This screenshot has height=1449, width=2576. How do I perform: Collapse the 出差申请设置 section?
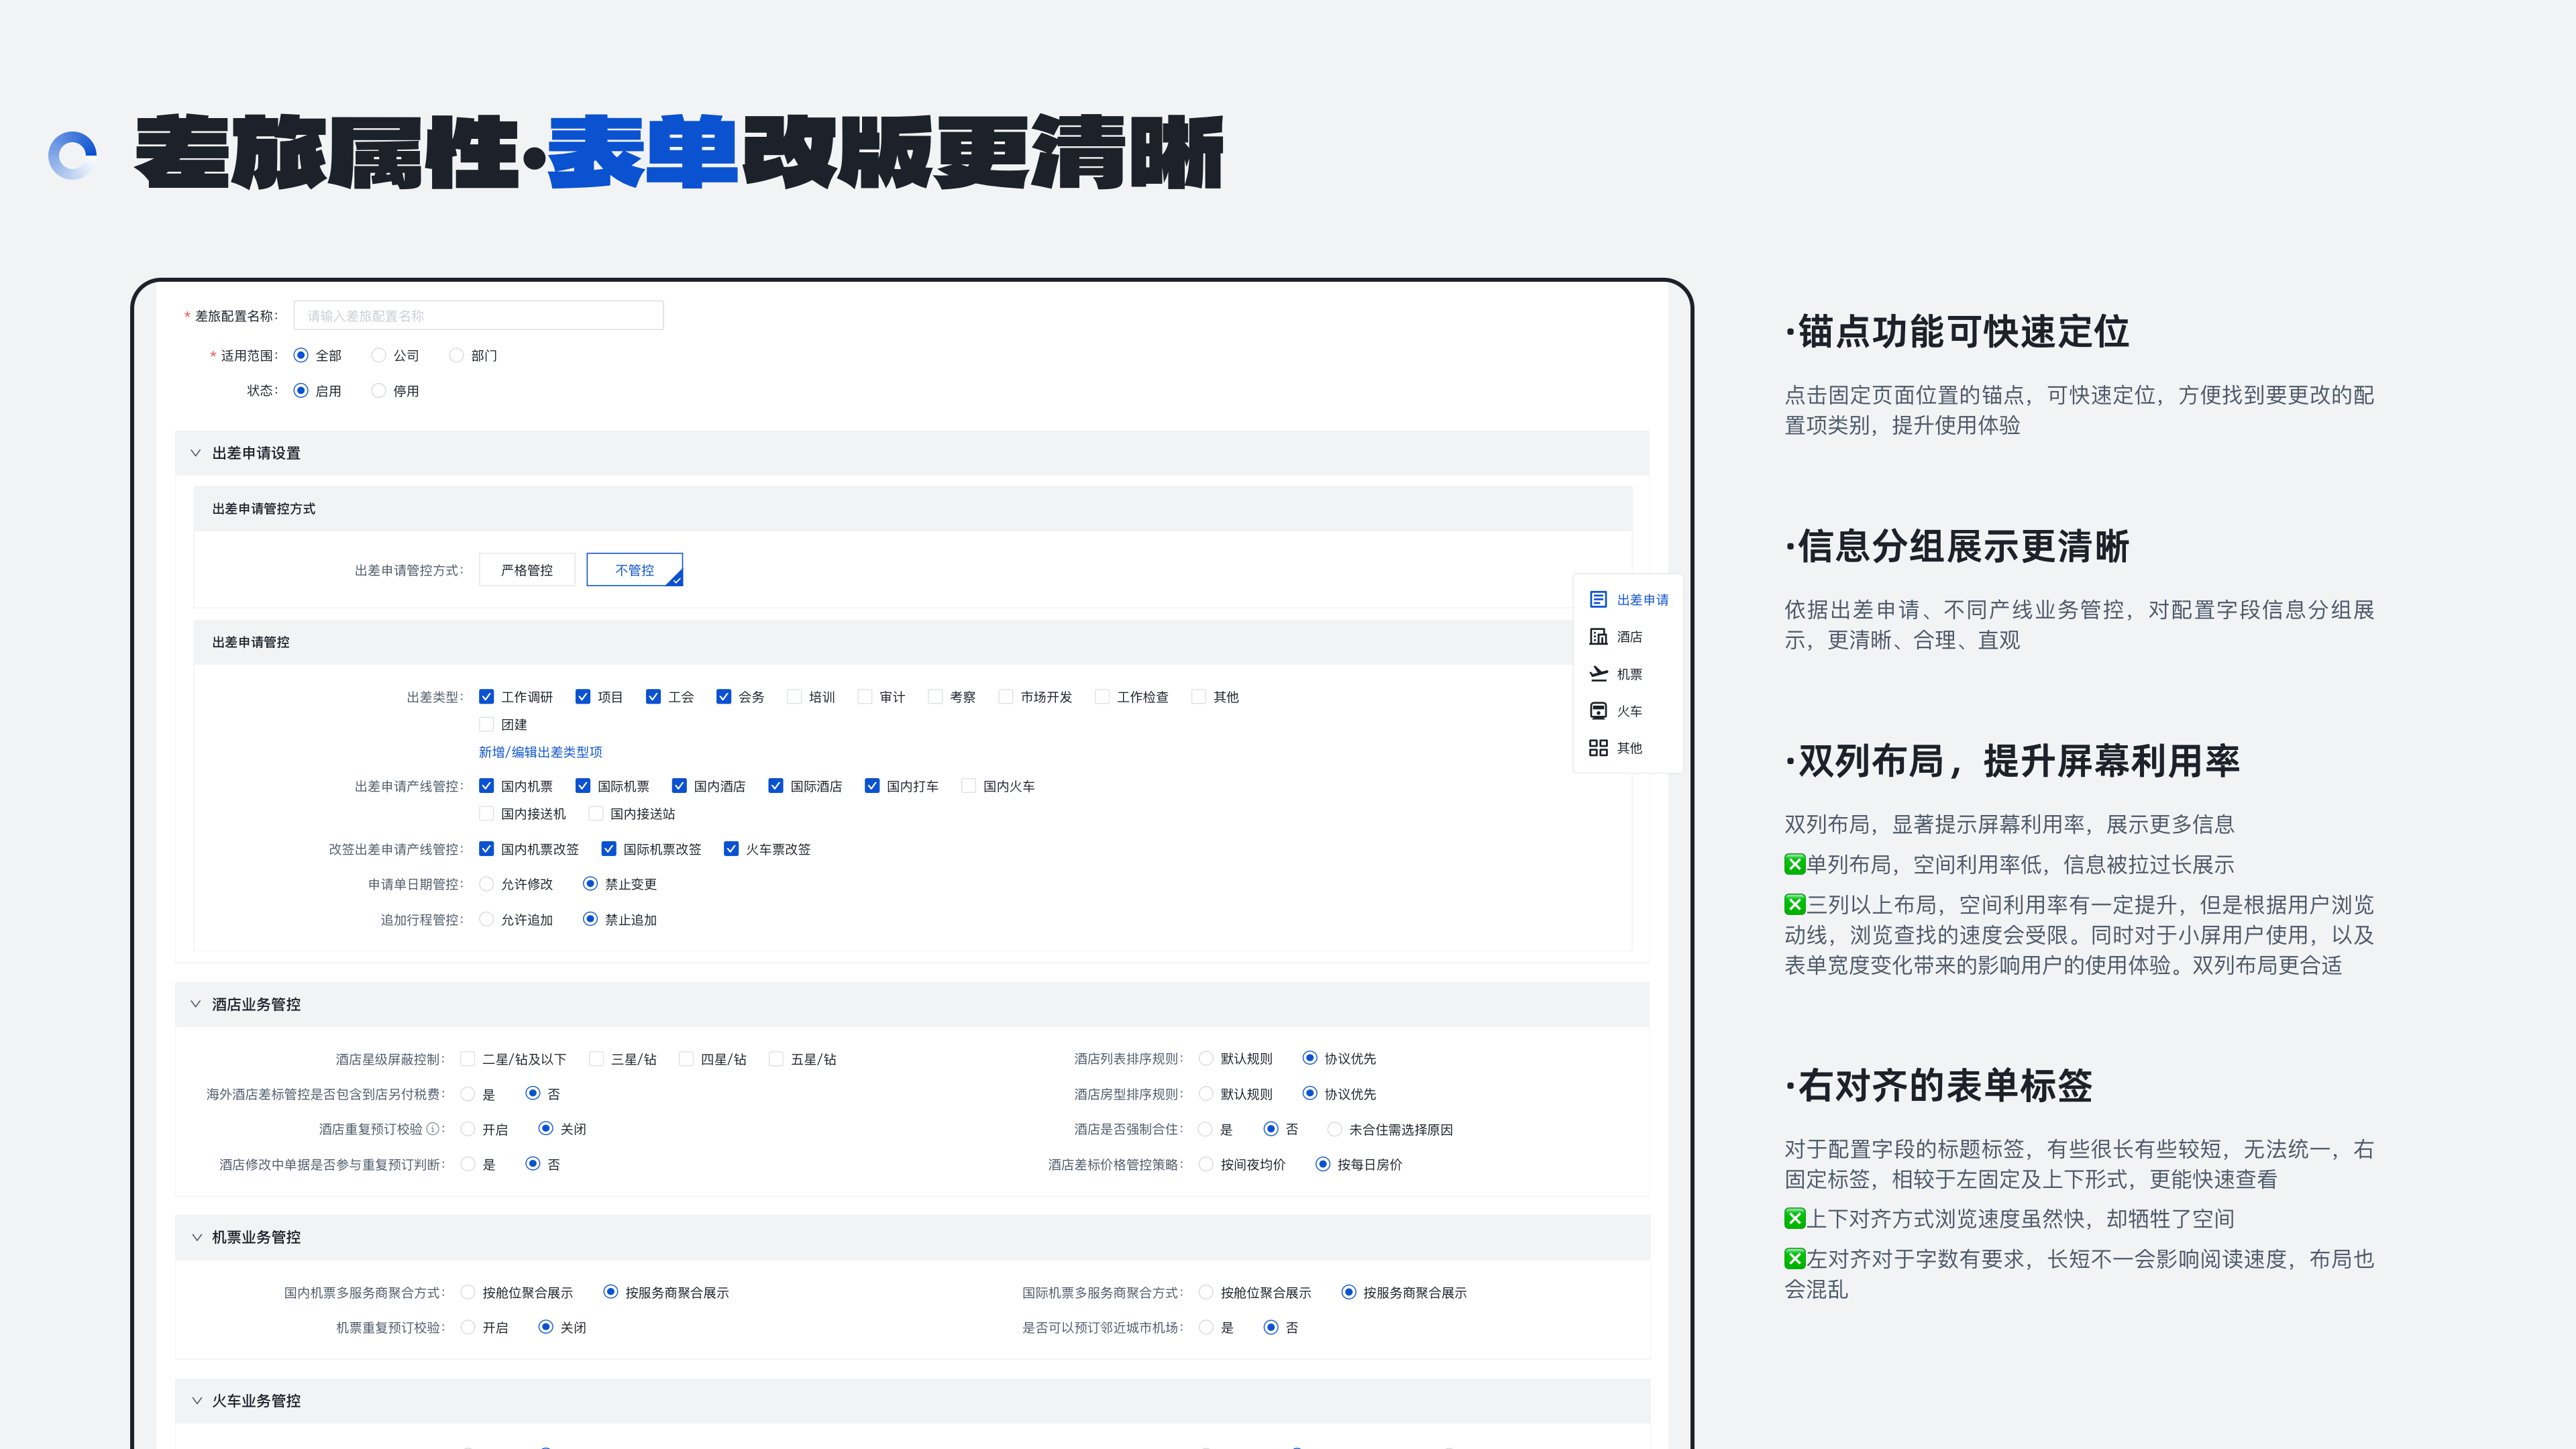(x=196, y=453)
